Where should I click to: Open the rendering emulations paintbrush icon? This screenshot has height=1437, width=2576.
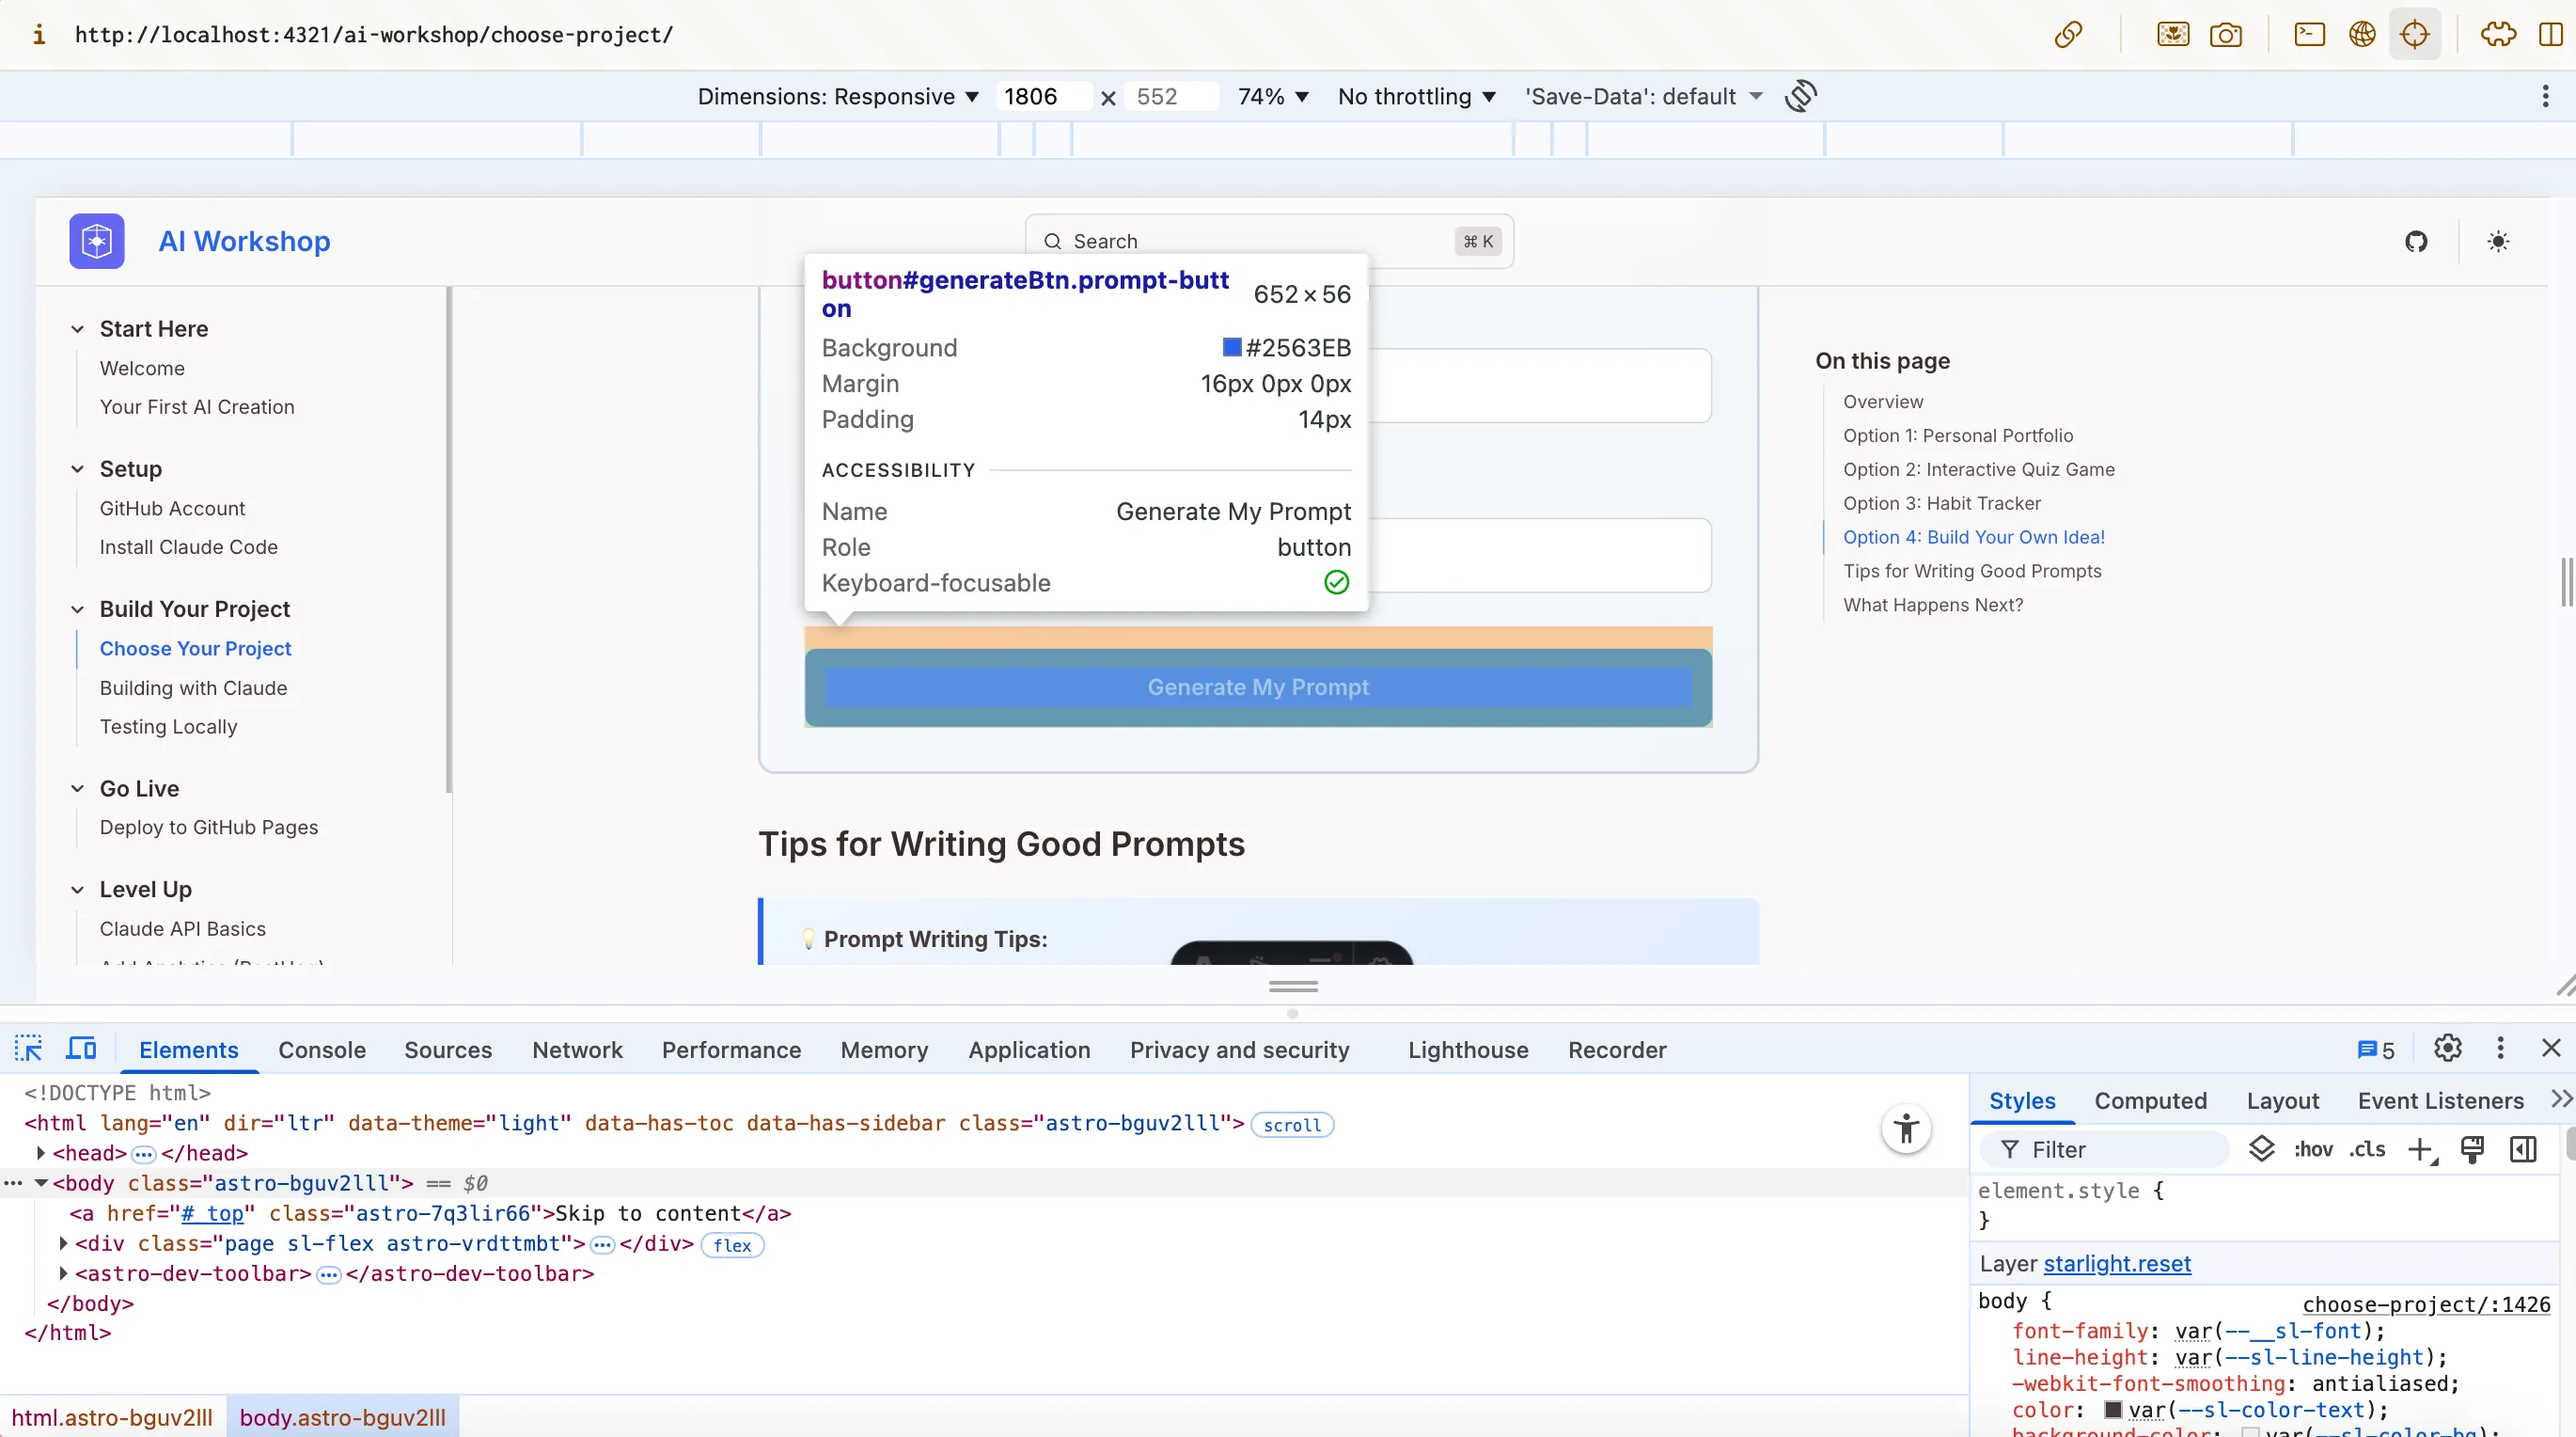(x=2472, y=1150)
